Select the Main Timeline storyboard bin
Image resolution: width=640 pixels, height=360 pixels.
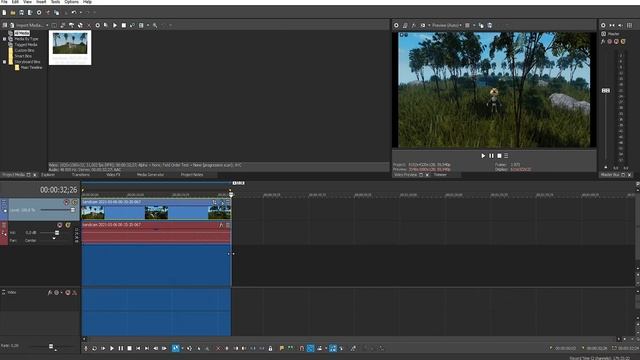[x=31, y=67]
